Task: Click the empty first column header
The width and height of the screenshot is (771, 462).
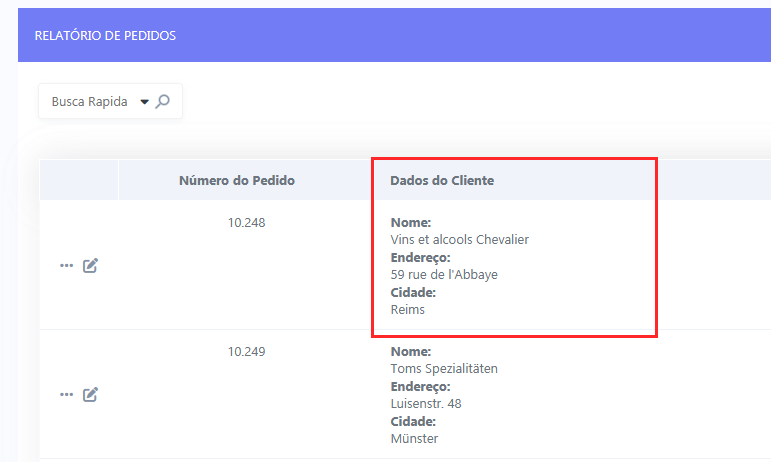Action: (x=79, y=180)
